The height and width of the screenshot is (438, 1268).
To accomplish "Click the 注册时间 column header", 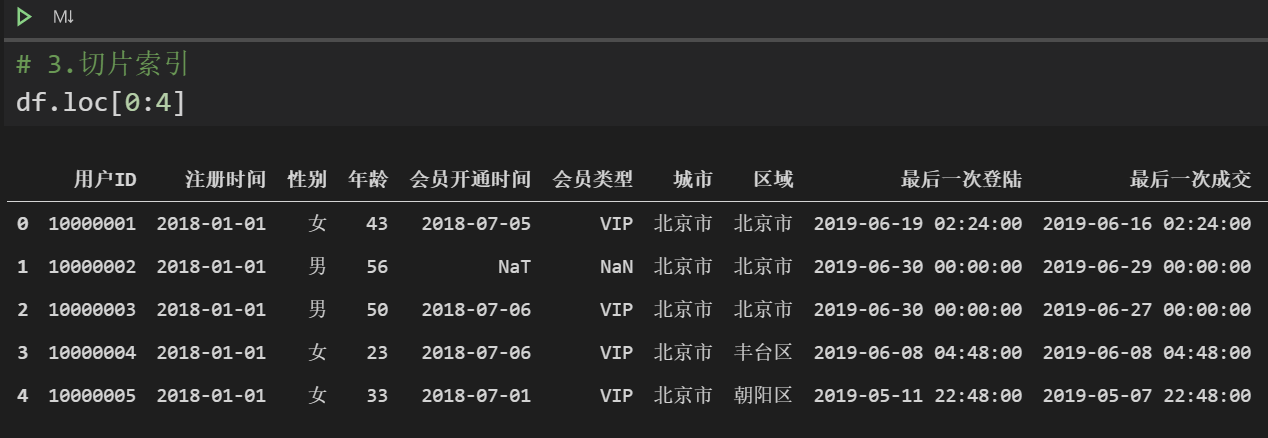I will pos(226,180).
